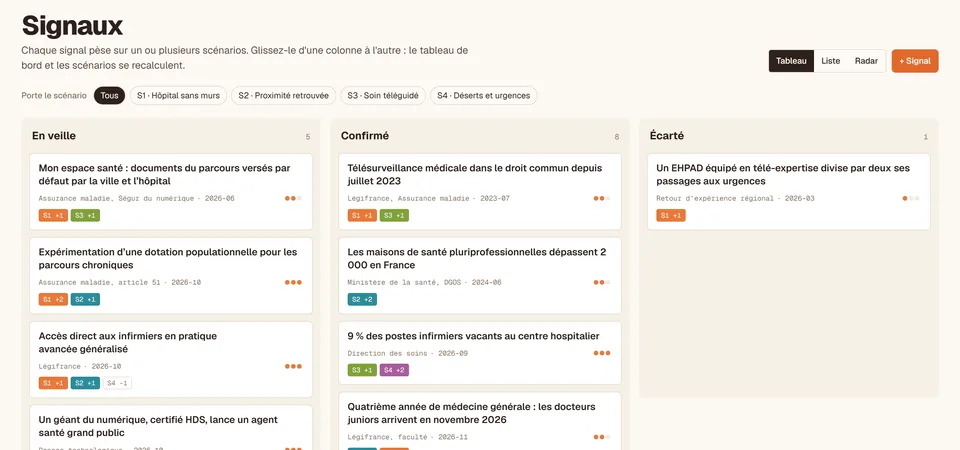Click strength dots on maisons de santé card
Image resolution: width=960 pixels, height=450 pixels.
pyautogui.click(x=602, y=282)
